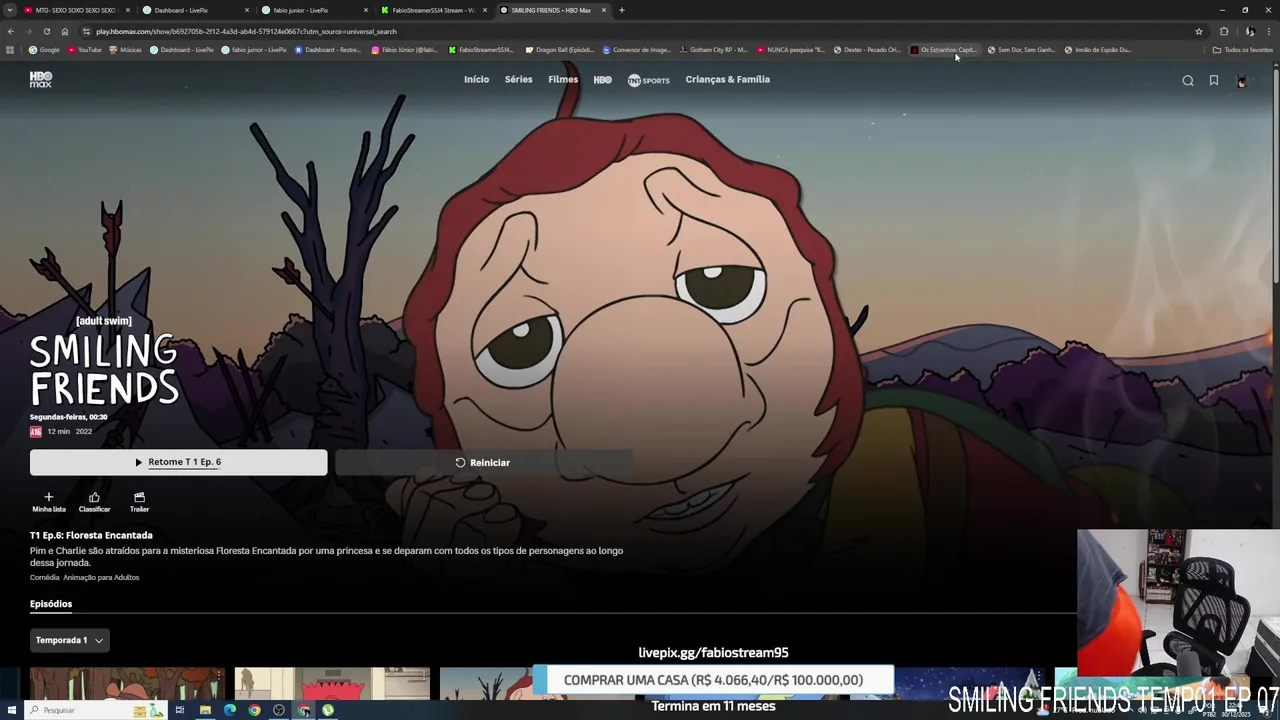
Task: Open the Dexter - Pecado Ori... bookmark
Action: click(867, 50)
